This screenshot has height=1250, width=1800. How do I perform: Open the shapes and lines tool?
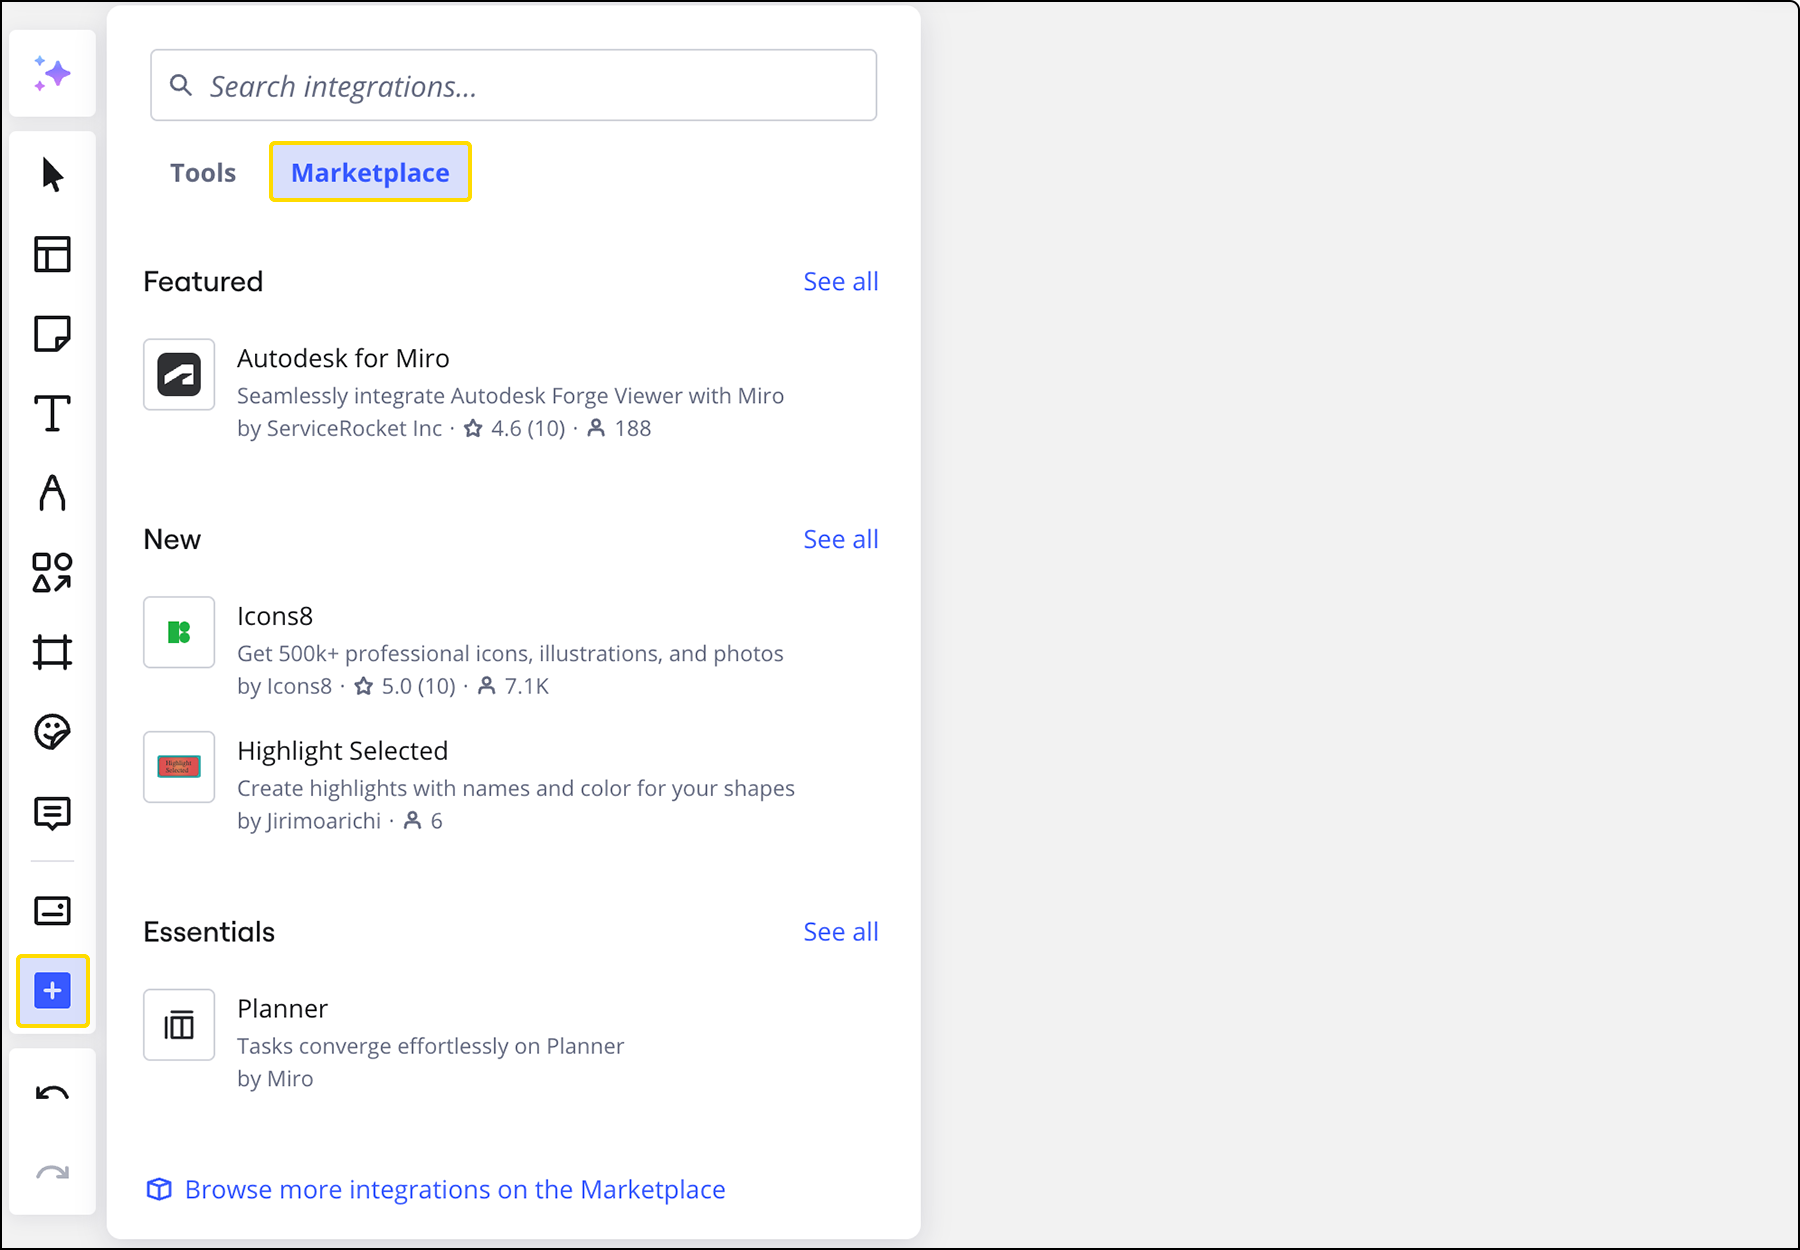point(52,573)
